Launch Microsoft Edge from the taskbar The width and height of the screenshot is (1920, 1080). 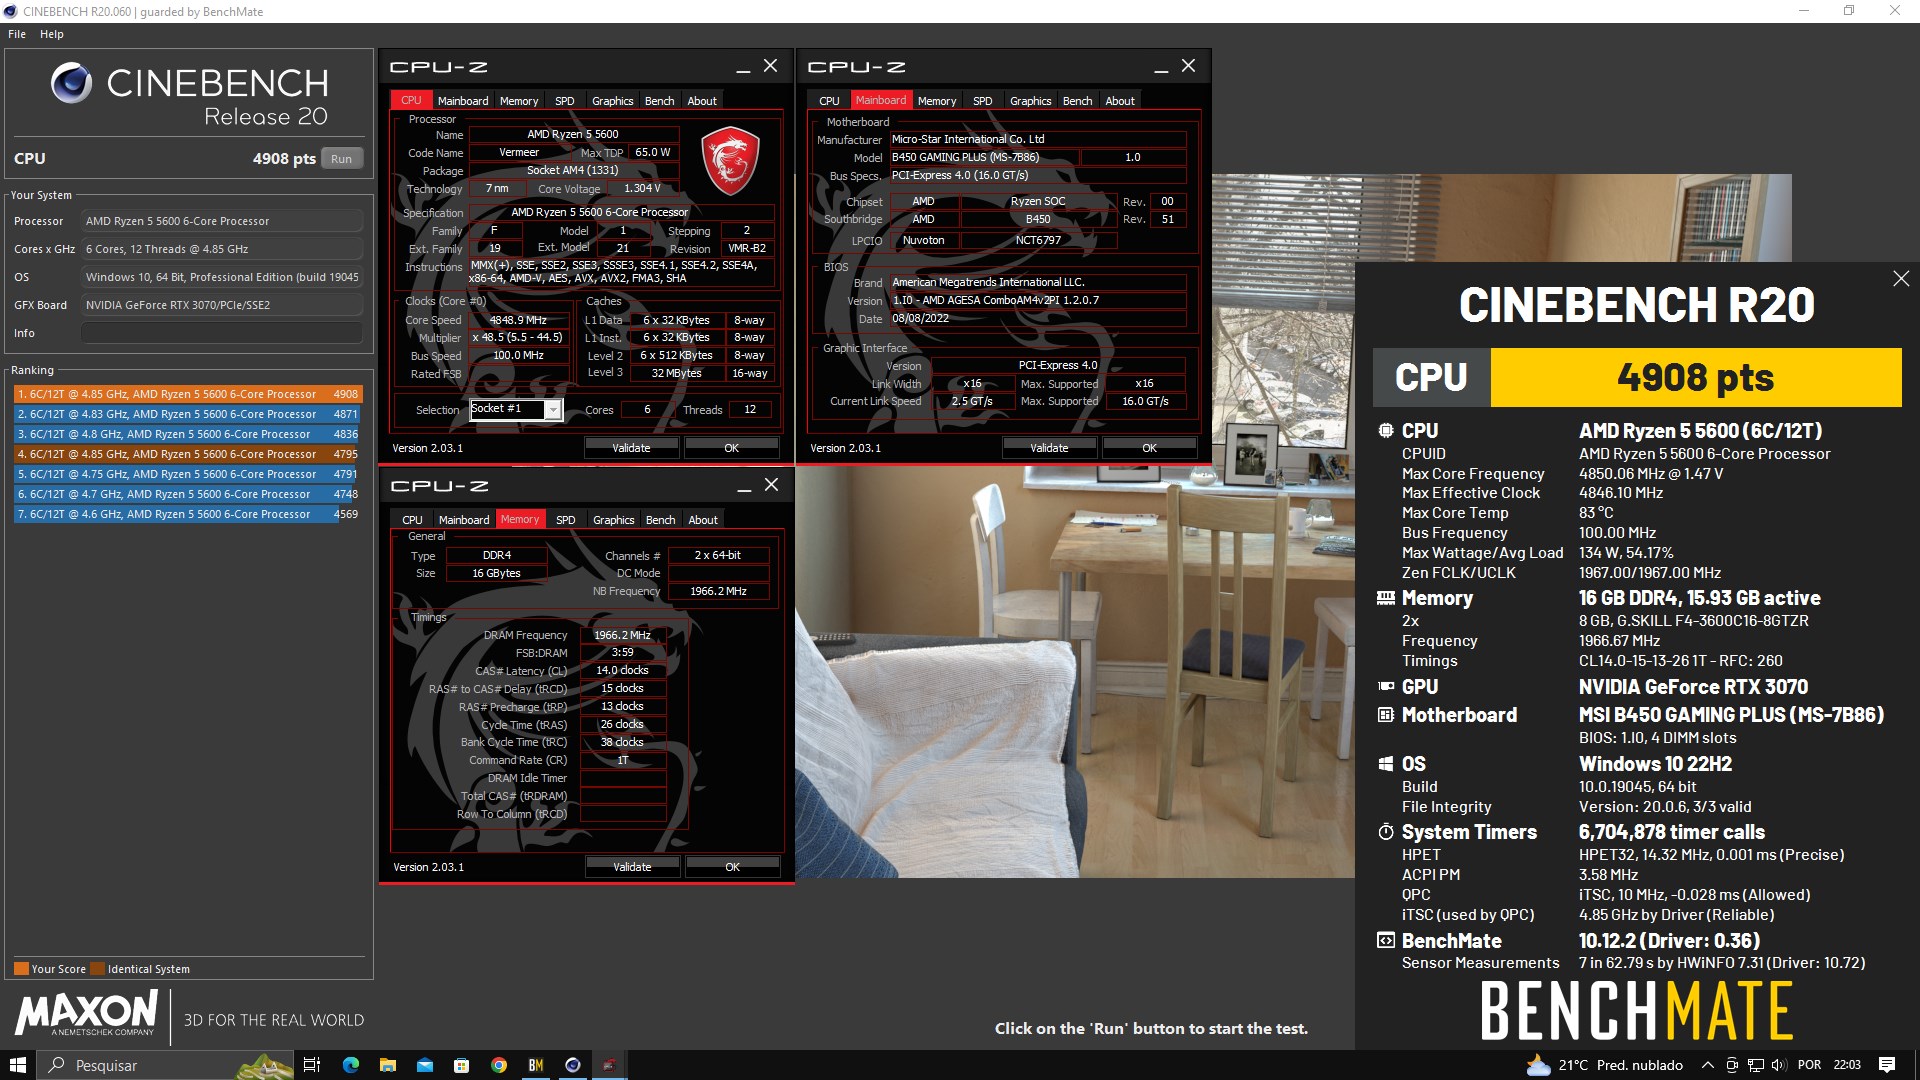(350, 1065)
